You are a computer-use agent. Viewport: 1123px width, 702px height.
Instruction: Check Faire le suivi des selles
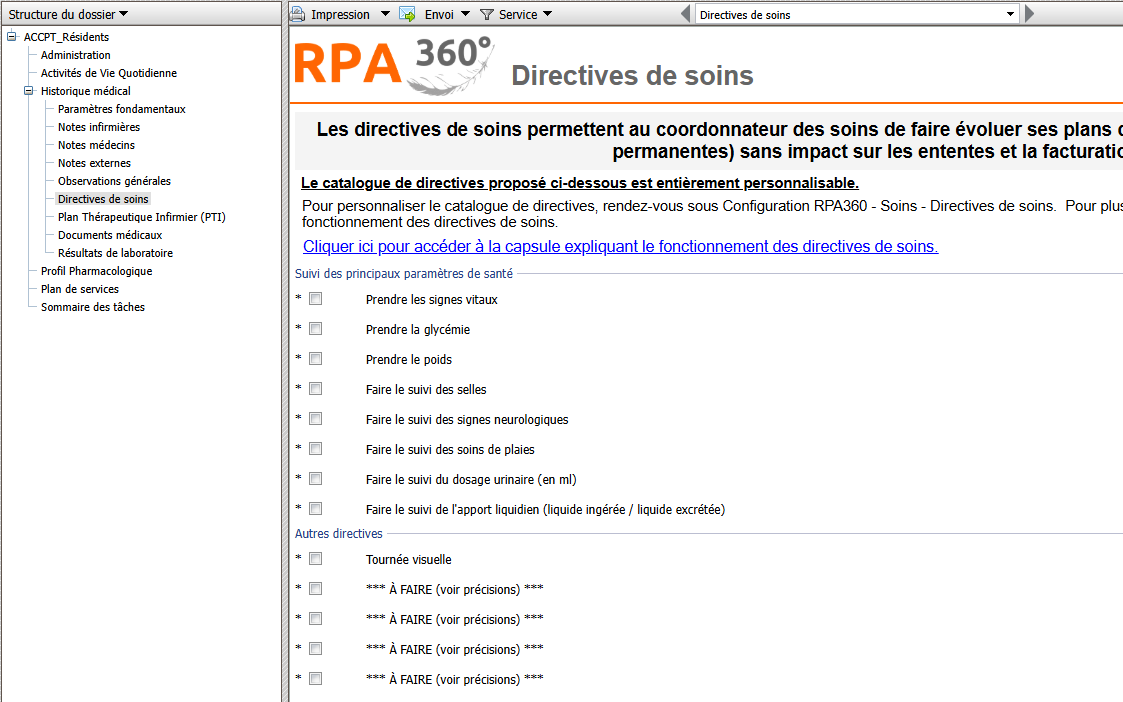316,389
